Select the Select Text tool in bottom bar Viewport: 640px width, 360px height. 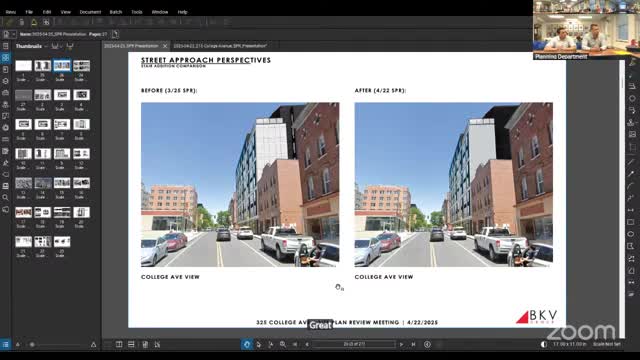271,344
